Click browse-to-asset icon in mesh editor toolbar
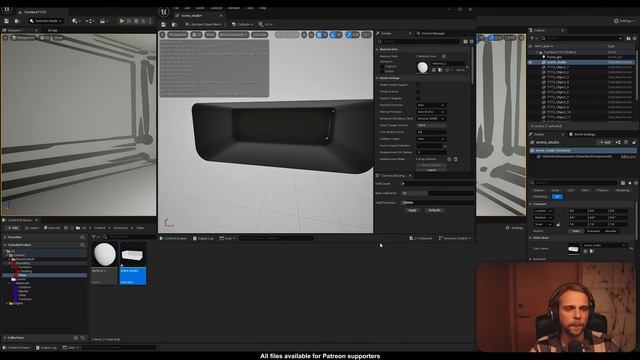The height and width of the screenshot is (360, 640). pos(173,24)
